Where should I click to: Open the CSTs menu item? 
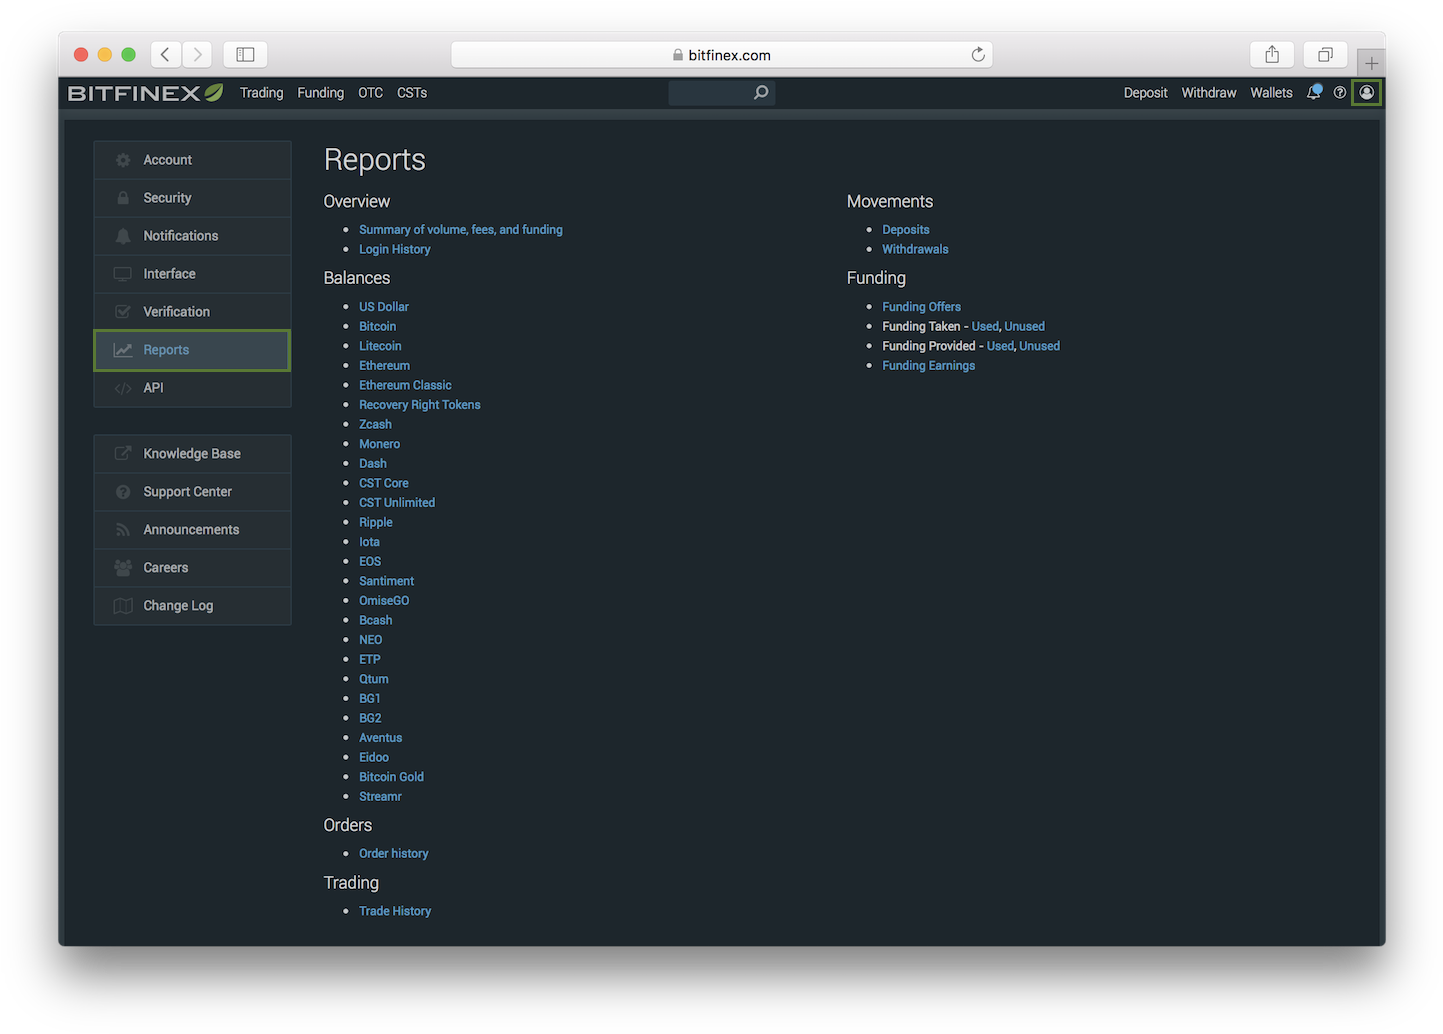tap(412, 92)
